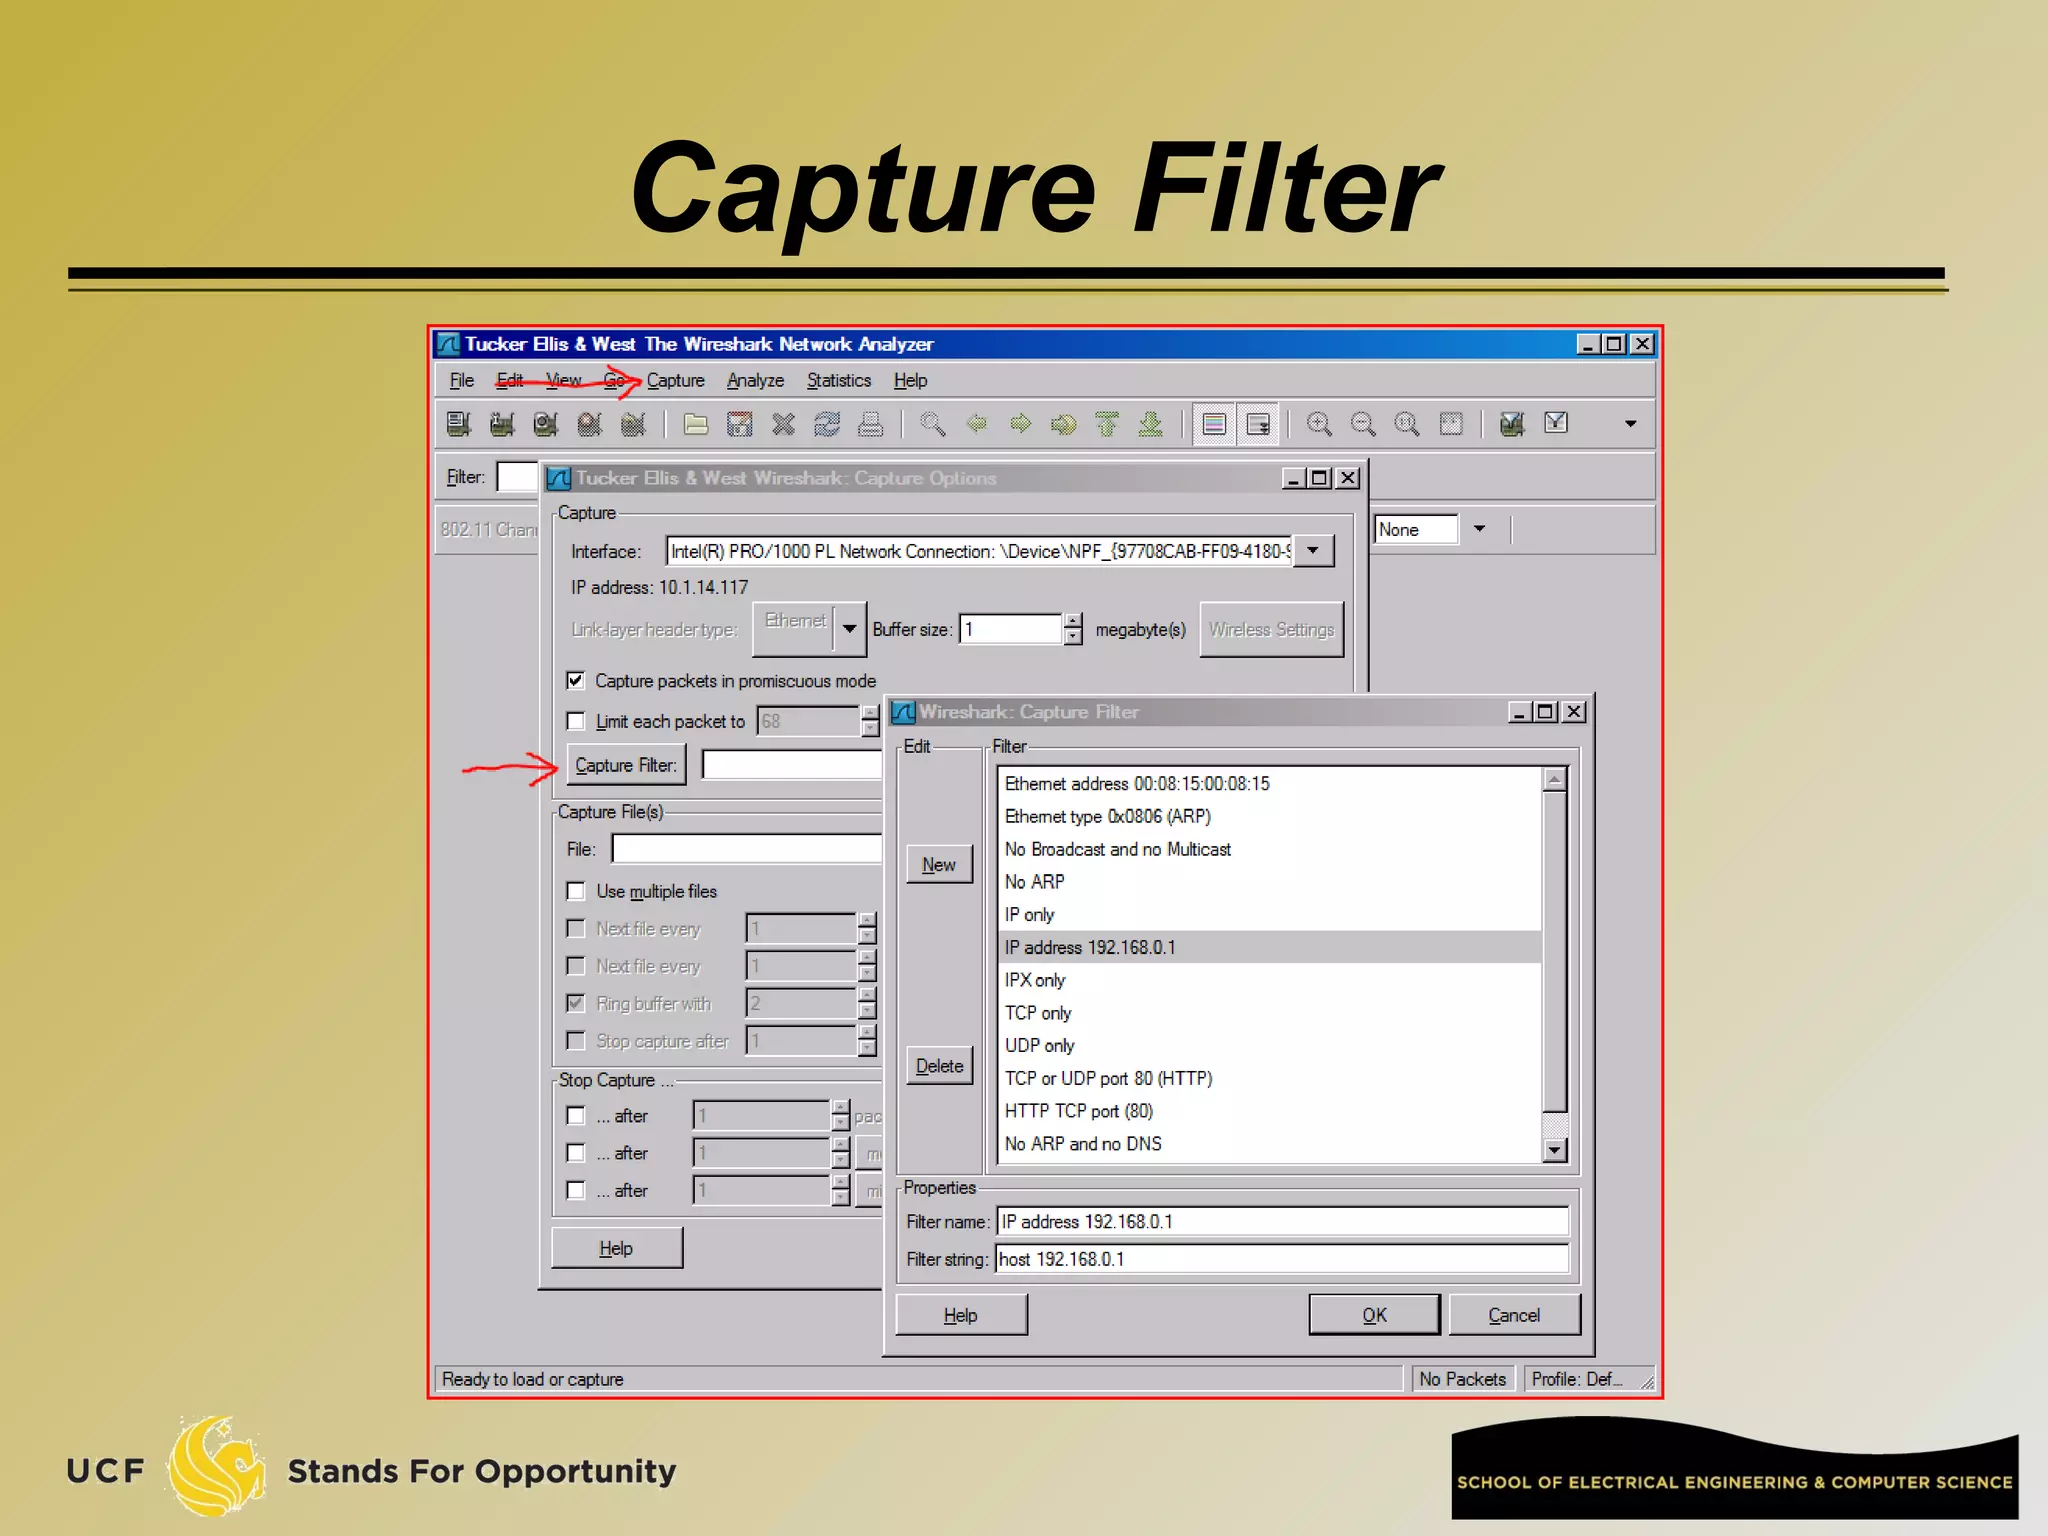This screenshot has width=2048, height=1536.
Task: Open the Statistics menu
Action: [x=839, y=381]
